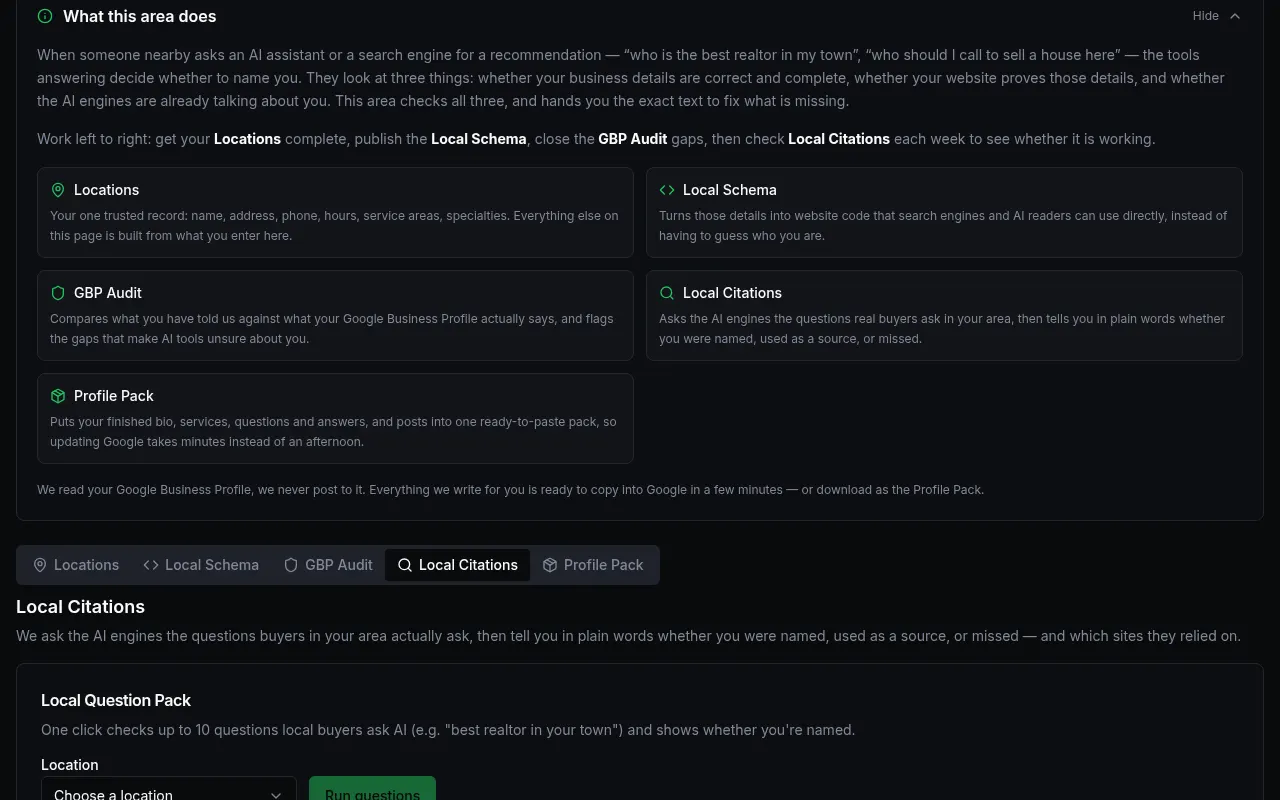Image resolution: width=1280 pixels, height=800 pixels.
Task: Click the shield icon in GBP Audit tab
Action: tap(291, 565)
